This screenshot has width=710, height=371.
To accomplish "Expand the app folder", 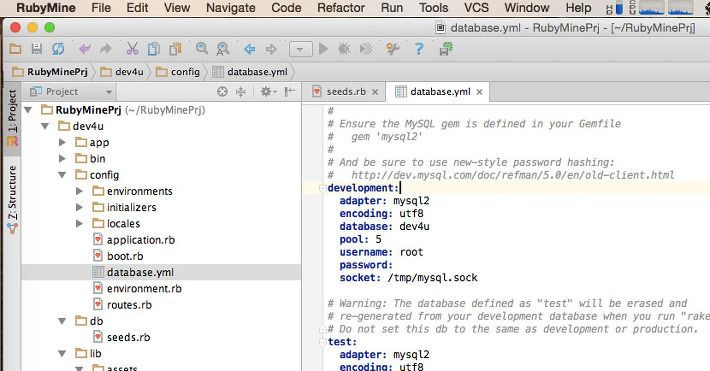I will 62,143.
